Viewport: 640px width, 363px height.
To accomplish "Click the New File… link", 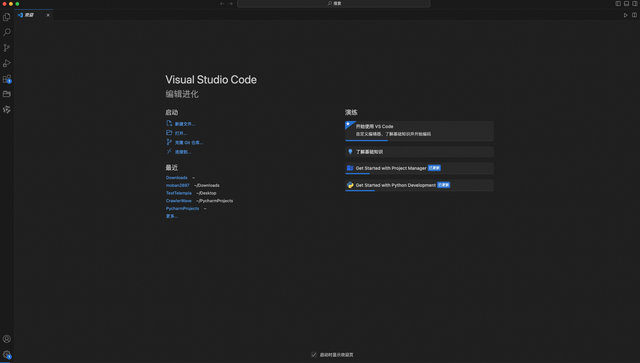I will tap(185, 124).
